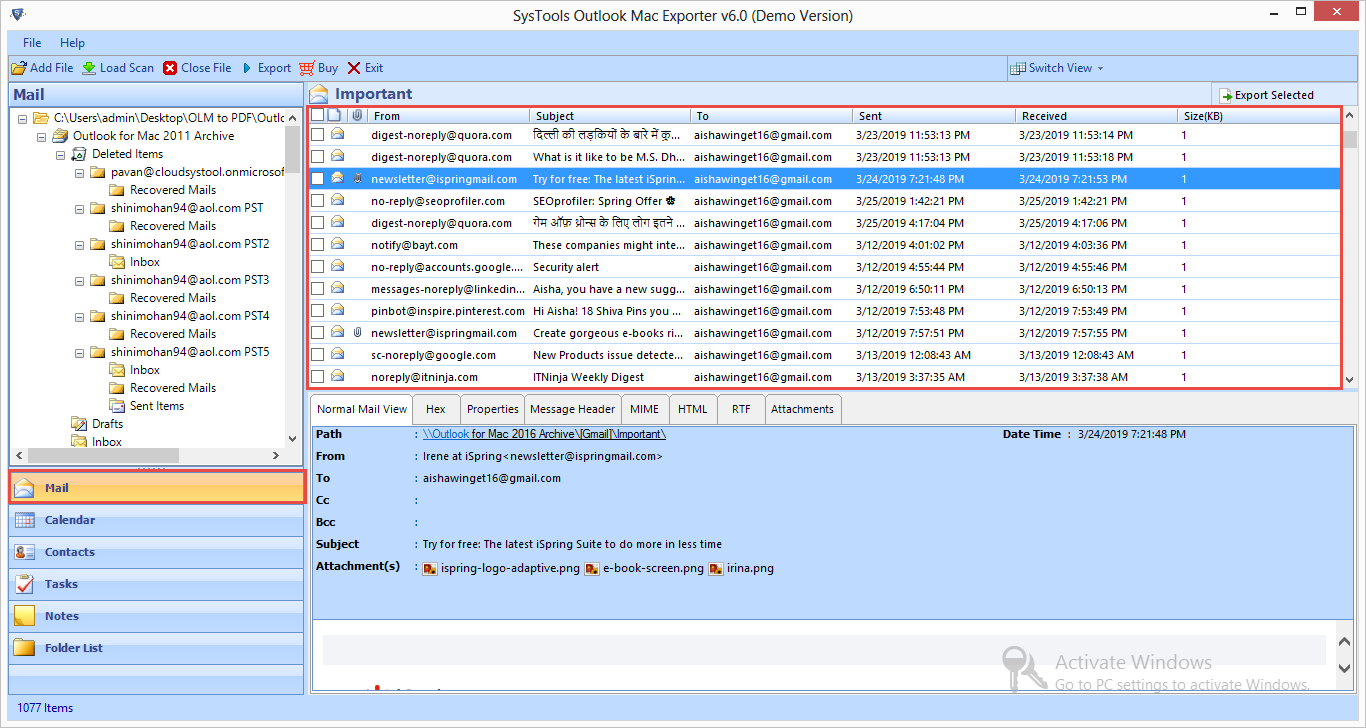Click the Switch View icon
This screenshot has width=1366, height=728.
1018,68
